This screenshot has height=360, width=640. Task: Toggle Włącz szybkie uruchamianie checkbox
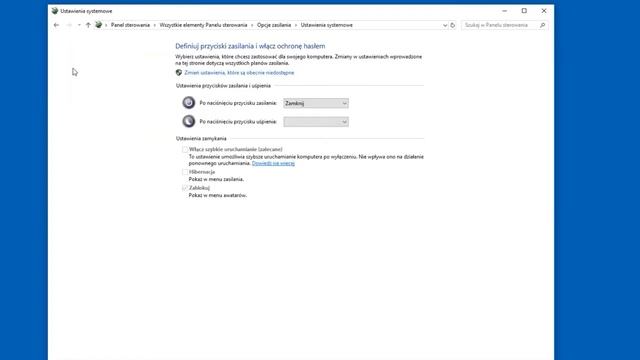tap(185, 149)
